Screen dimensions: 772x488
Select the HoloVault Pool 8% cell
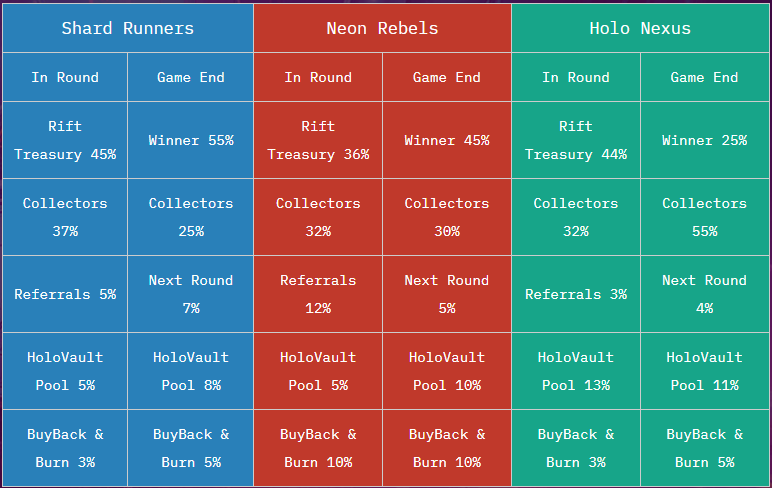pos(191,371)
